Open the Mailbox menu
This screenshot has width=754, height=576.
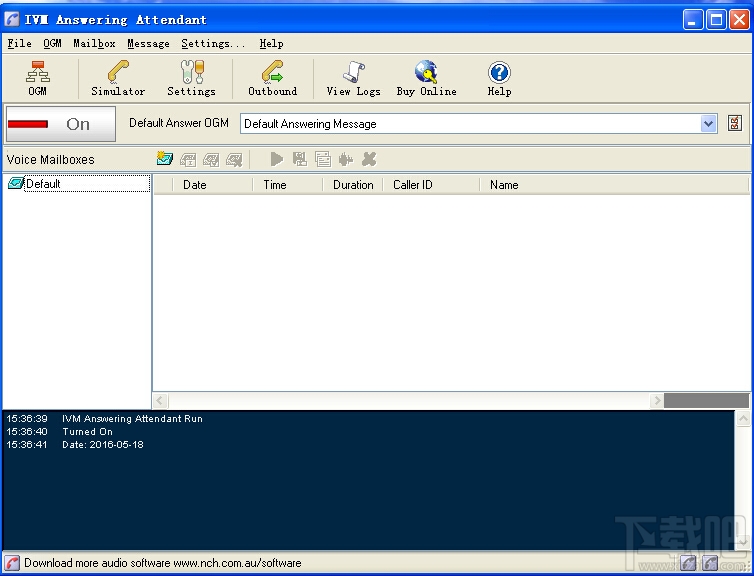click(94, 44)
